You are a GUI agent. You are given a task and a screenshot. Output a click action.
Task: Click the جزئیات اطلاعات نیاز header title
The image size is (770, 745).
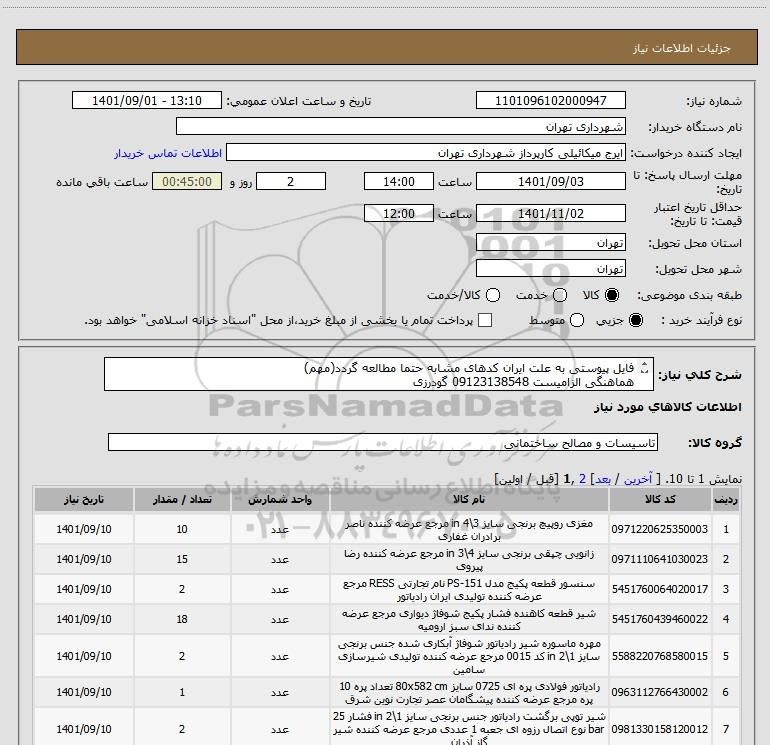click(682, 48)
